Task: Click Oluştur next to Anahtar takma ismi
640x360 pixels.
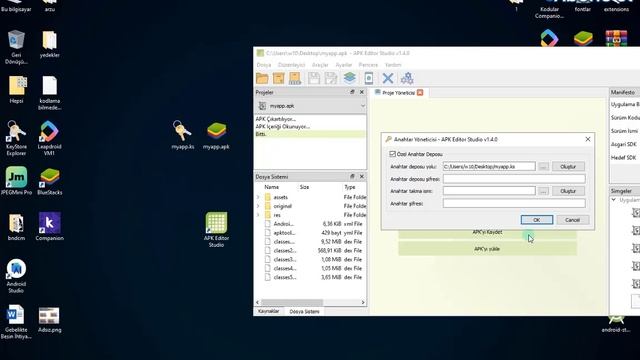Action: 568,191
